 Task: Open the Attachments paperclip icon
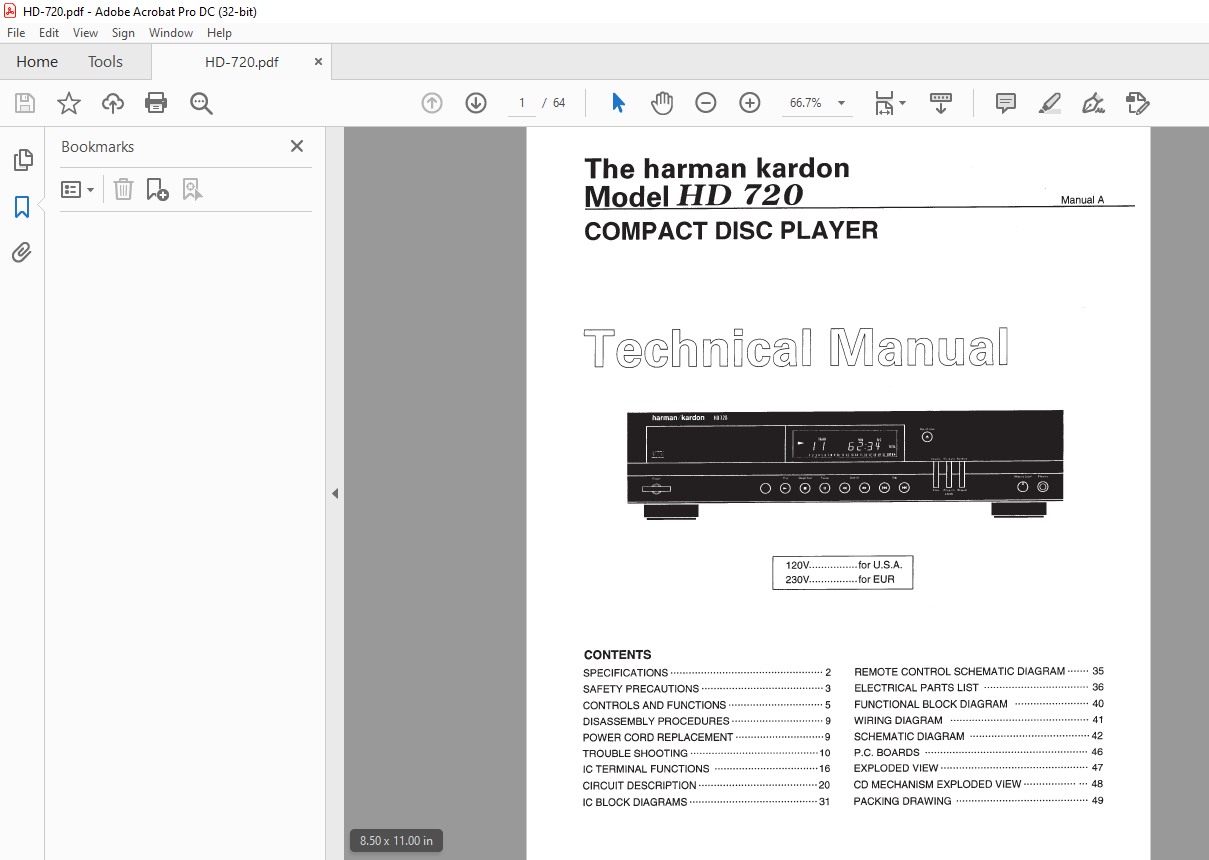tap(22, 253)
